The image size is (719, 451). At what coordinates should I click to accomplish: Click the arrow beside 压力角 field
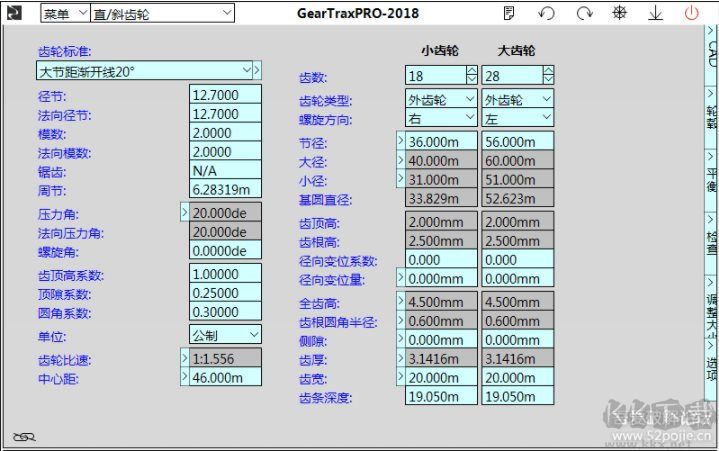click(184, 212)
